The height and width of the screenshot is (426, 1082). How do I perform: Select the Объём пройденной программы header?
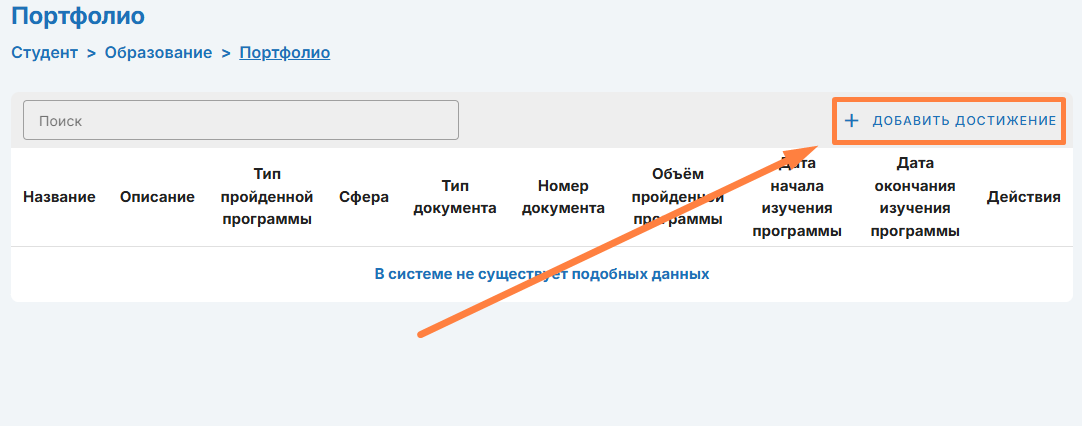[x=677, y=197]
